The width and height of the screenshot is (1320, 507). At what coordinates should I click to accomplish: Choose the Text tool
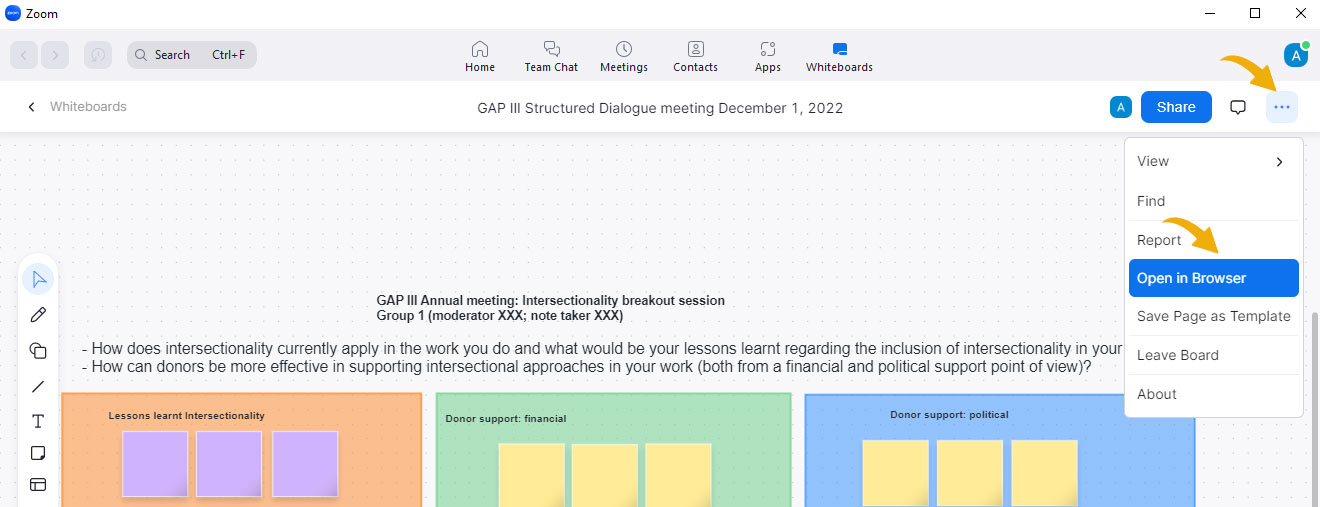(x=38, y=421)
